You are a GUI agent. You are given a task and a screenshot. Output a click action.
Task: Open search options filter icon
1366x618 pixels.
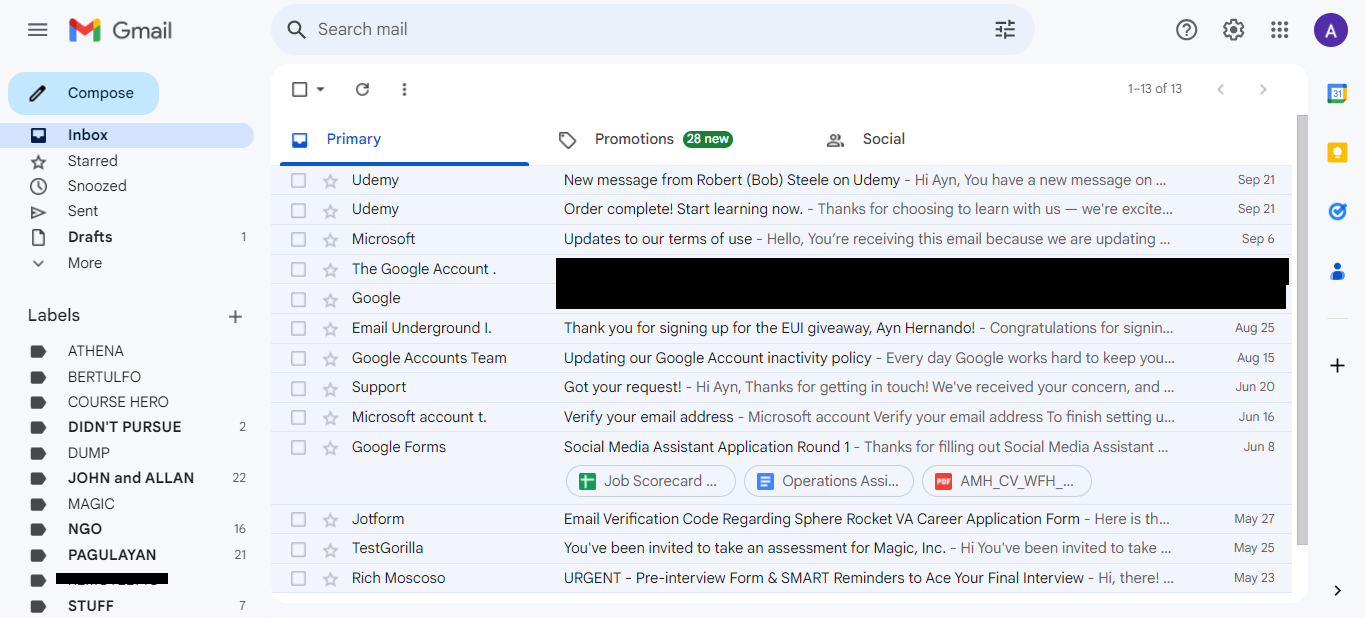pyautogui.click(x=1005, y=30)
